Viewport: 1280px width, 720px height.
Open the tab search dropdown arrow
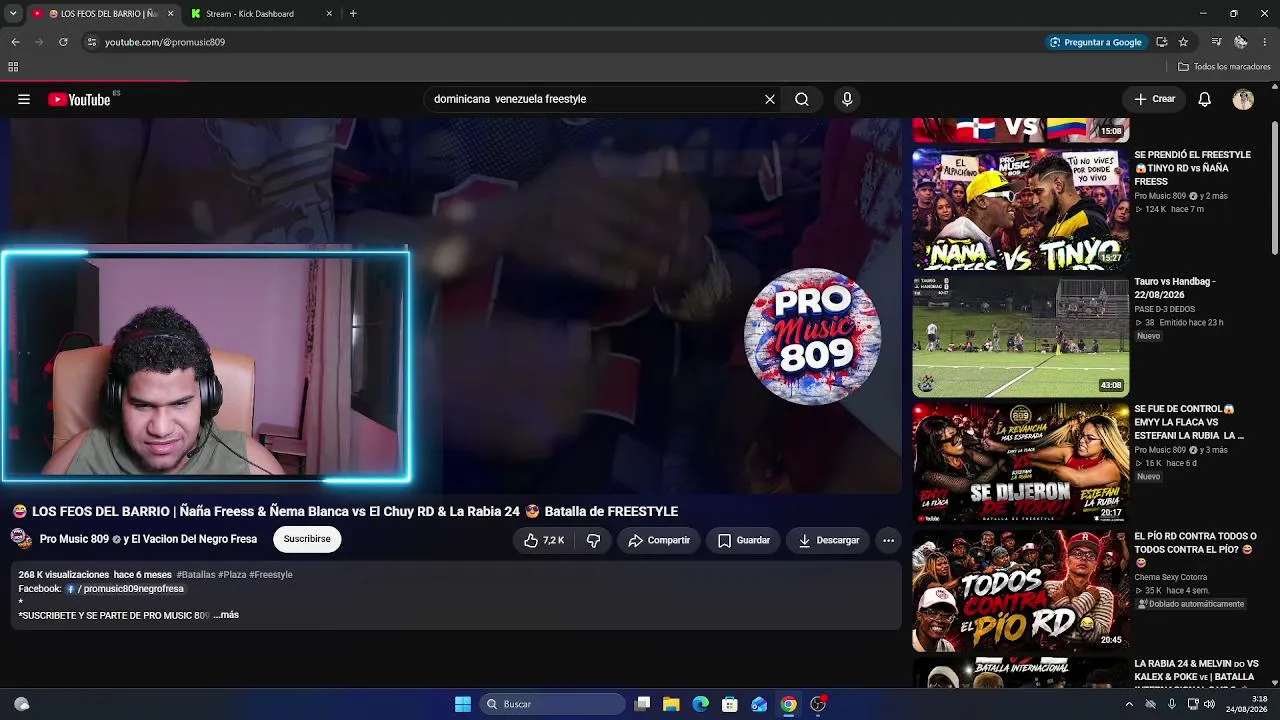tap(13, 14)
